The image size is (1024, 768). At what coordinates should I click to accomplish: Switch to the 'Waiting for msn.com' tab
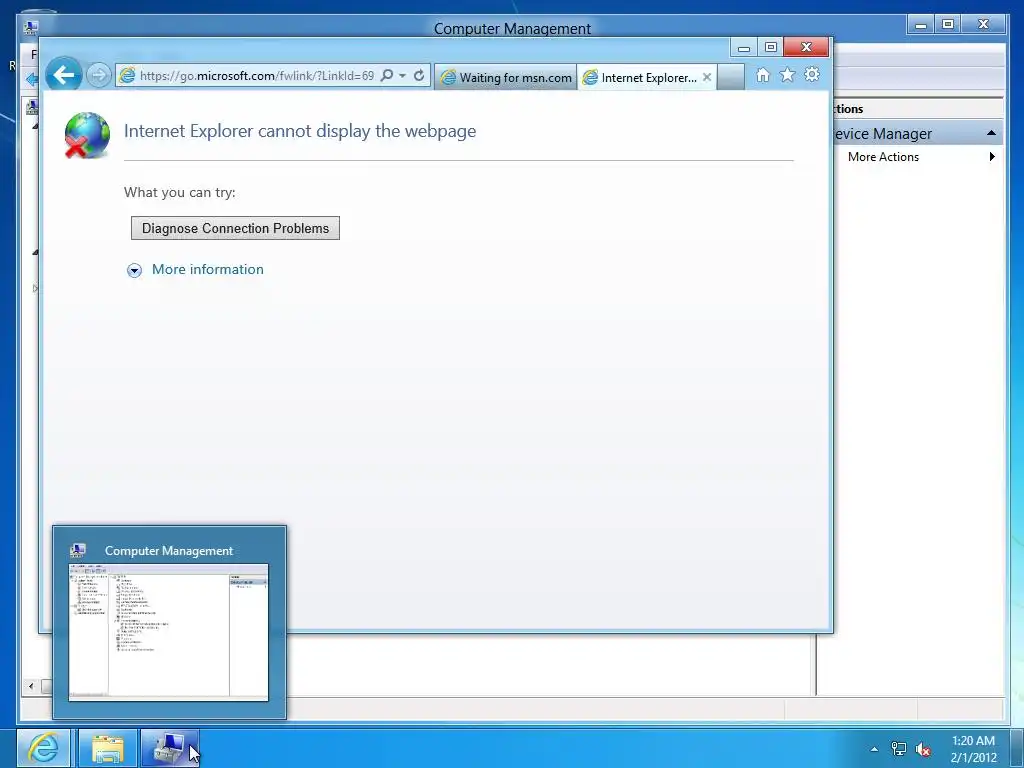(x=506, y=78)
